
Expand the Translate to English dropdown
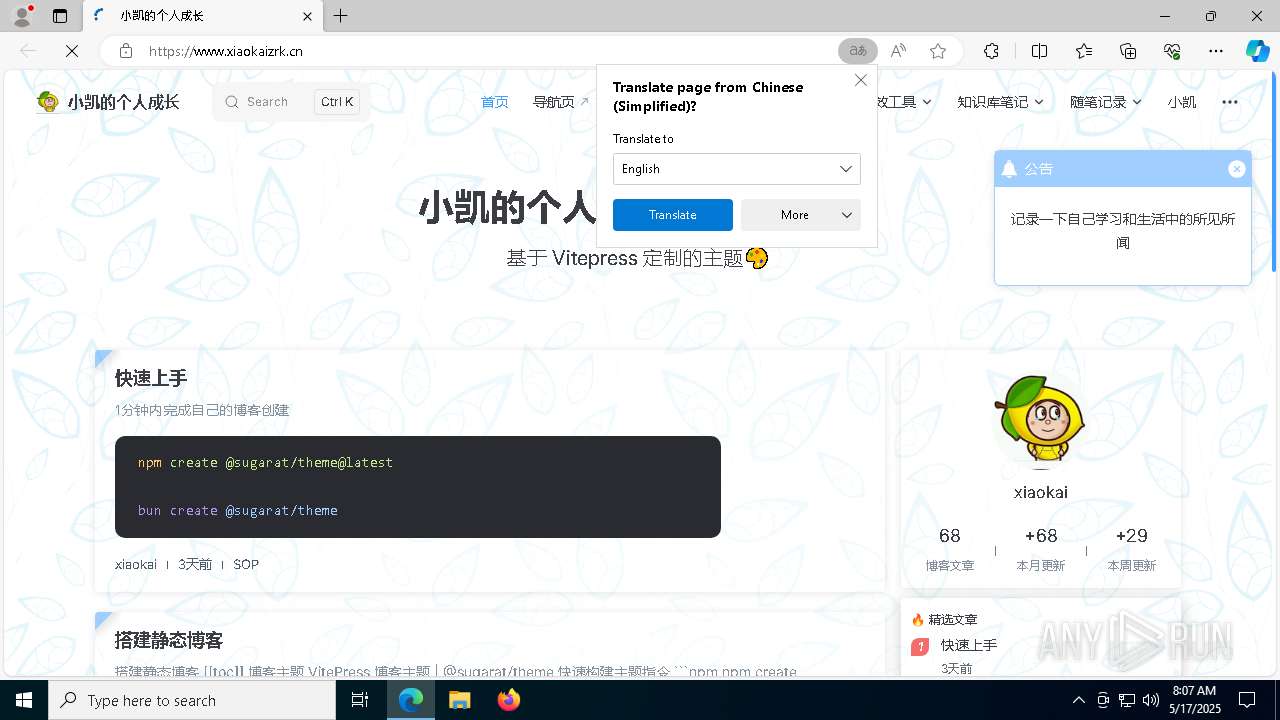click(x=737, y=169)
